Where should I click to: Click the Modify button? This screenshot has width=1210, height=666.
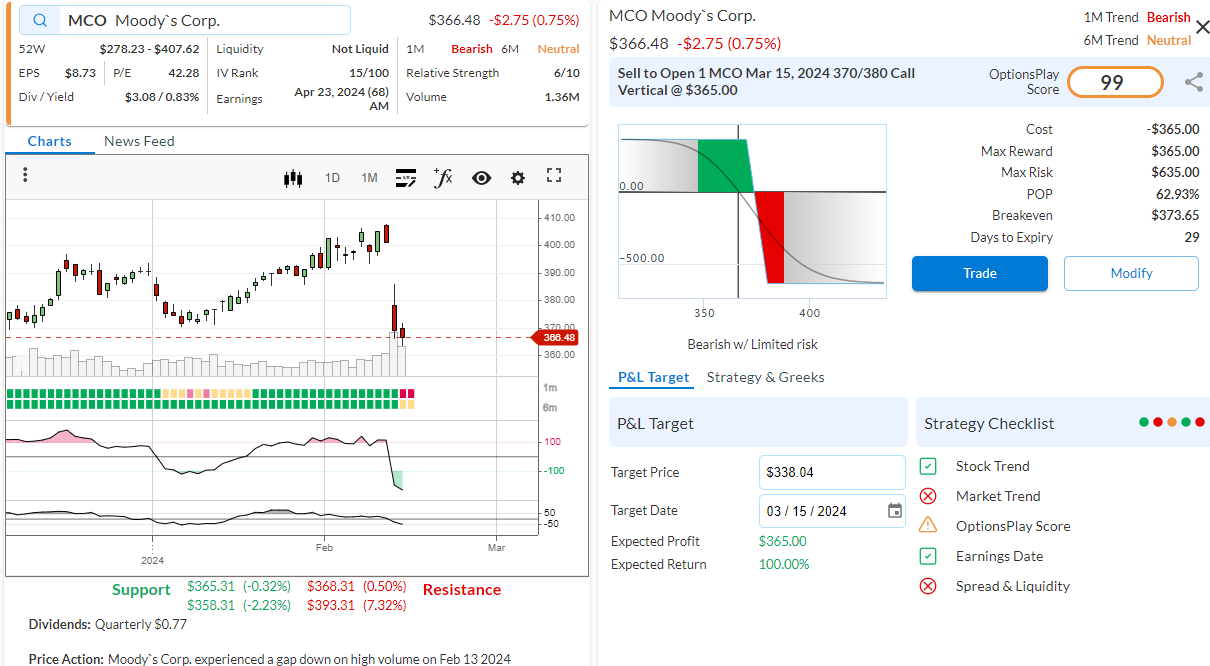click(x=1131, y=273)
